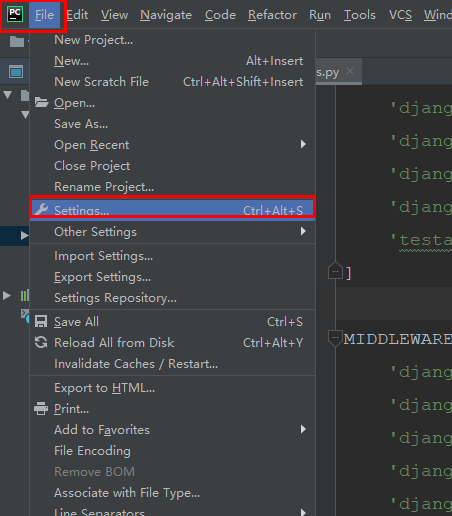Image resolution: width=452 pixels, height=516 pixels.
Task: Click the printer icon beside Print
Action: (x=41, y=409)
